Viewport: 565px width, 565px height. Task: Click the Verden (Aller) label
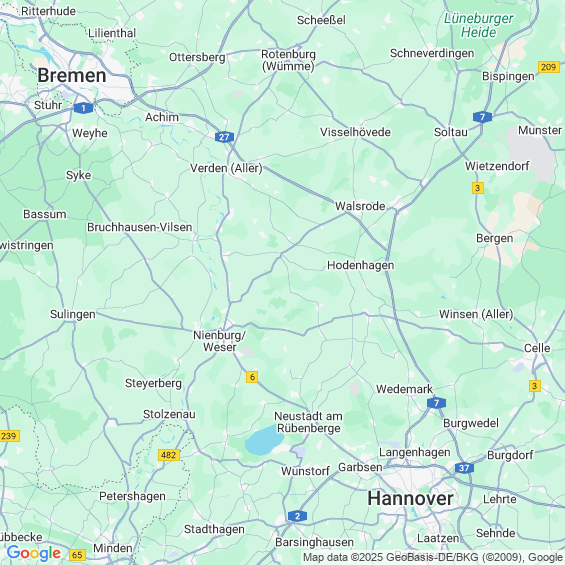point(226,168)
